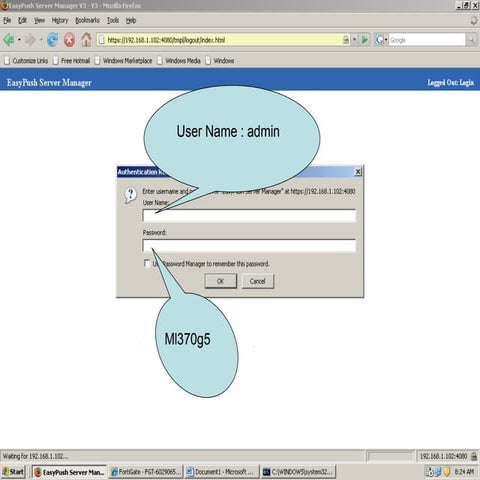Open the Help menu
Image resolution: width=480 pixels, height=480 pixels.
point(131,20)
